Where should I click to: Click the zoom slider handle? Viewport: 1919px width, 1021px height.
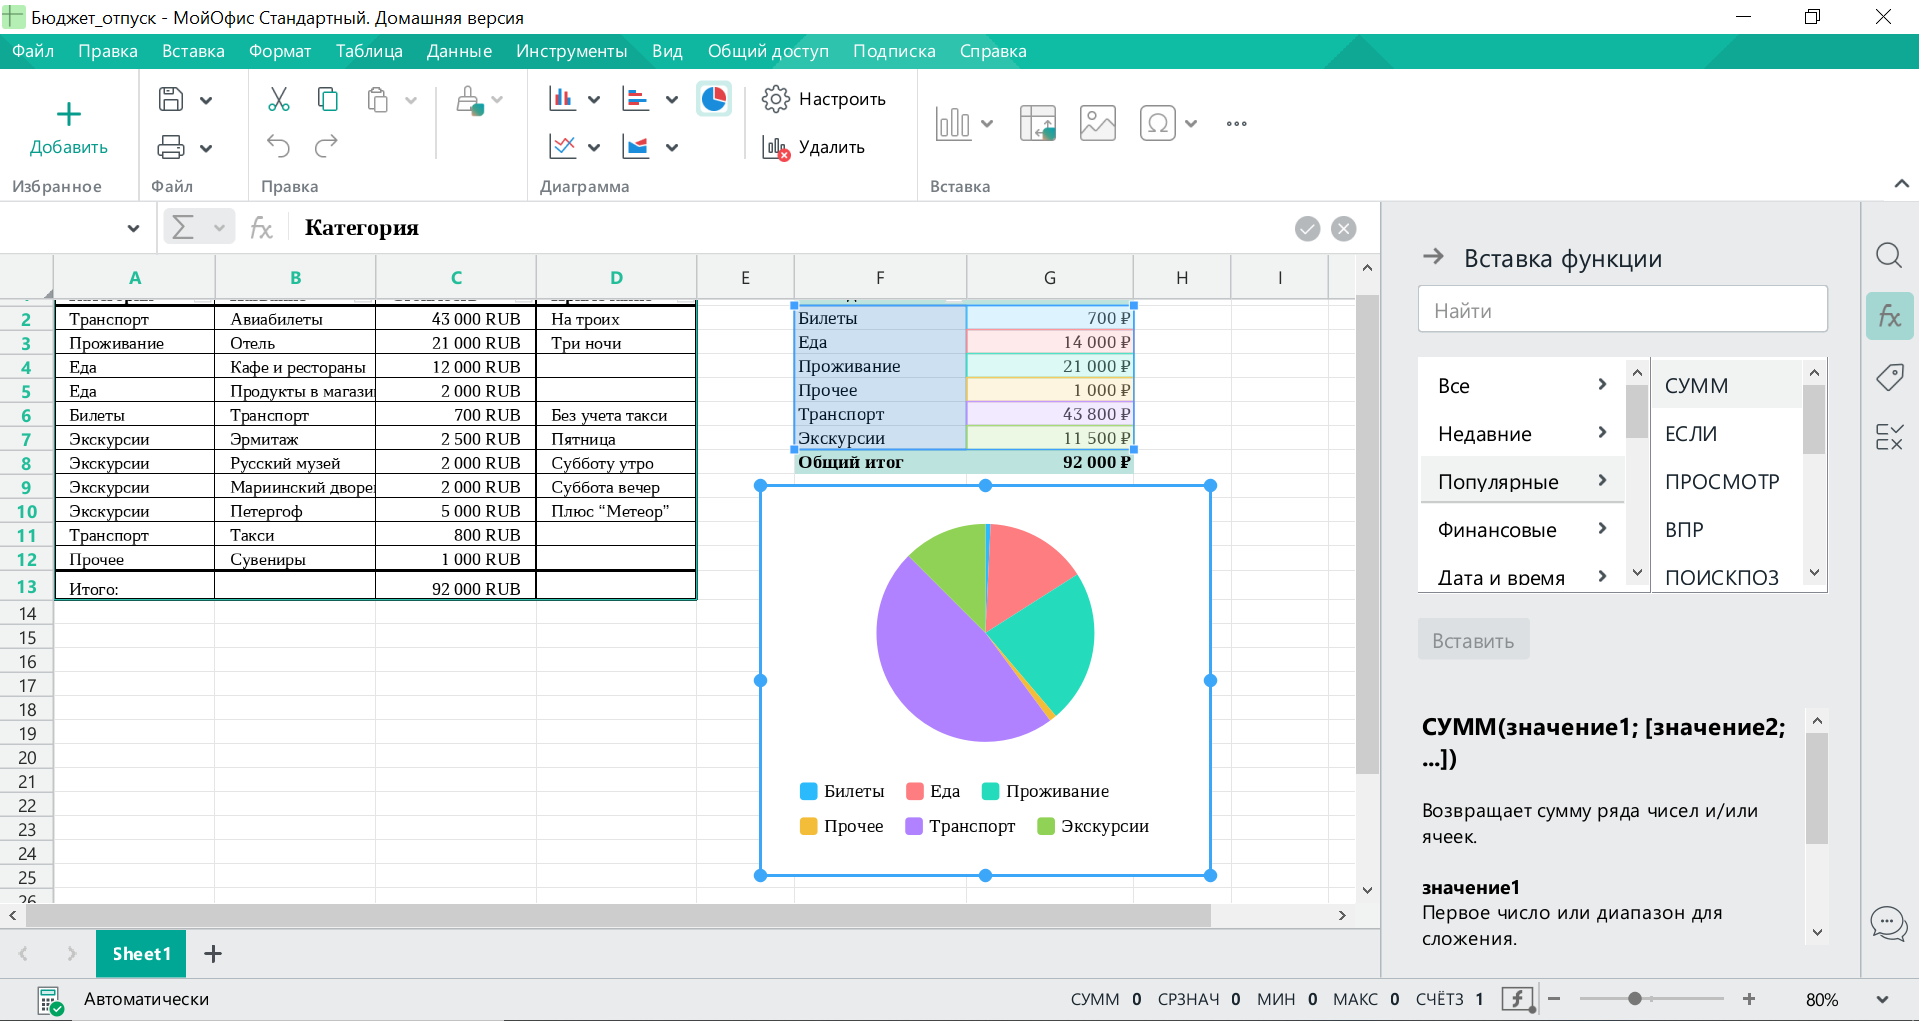(1634, 999)
